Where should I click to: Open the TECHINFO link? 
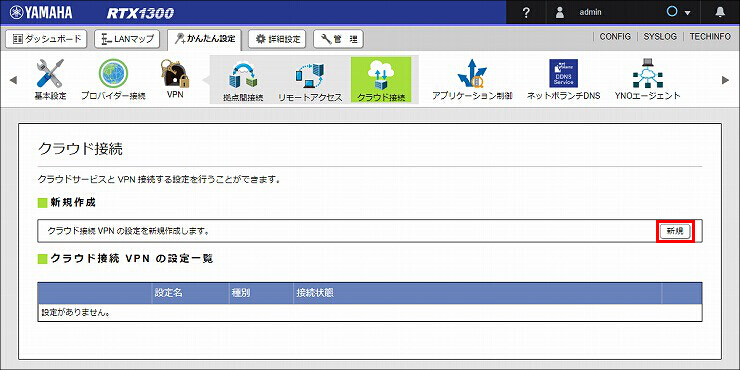pos(710,37)
